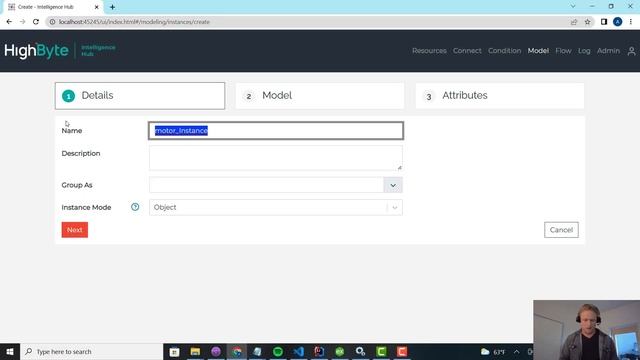Screen dimensions: 640x360
Task: Open Chrome from the taskbar
Action: 237,351
